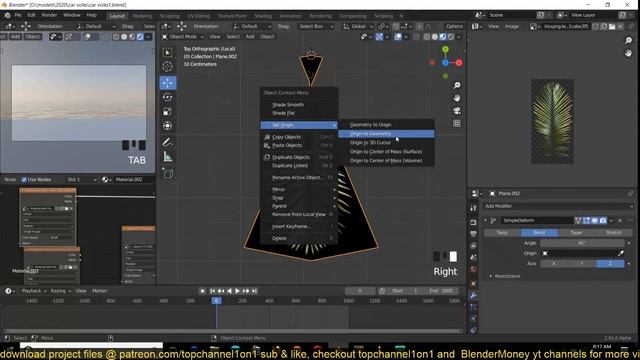Set deform Axis to Z
Image resolution: width=640 pixels, height=360 pixels.
tap(610, 264)
